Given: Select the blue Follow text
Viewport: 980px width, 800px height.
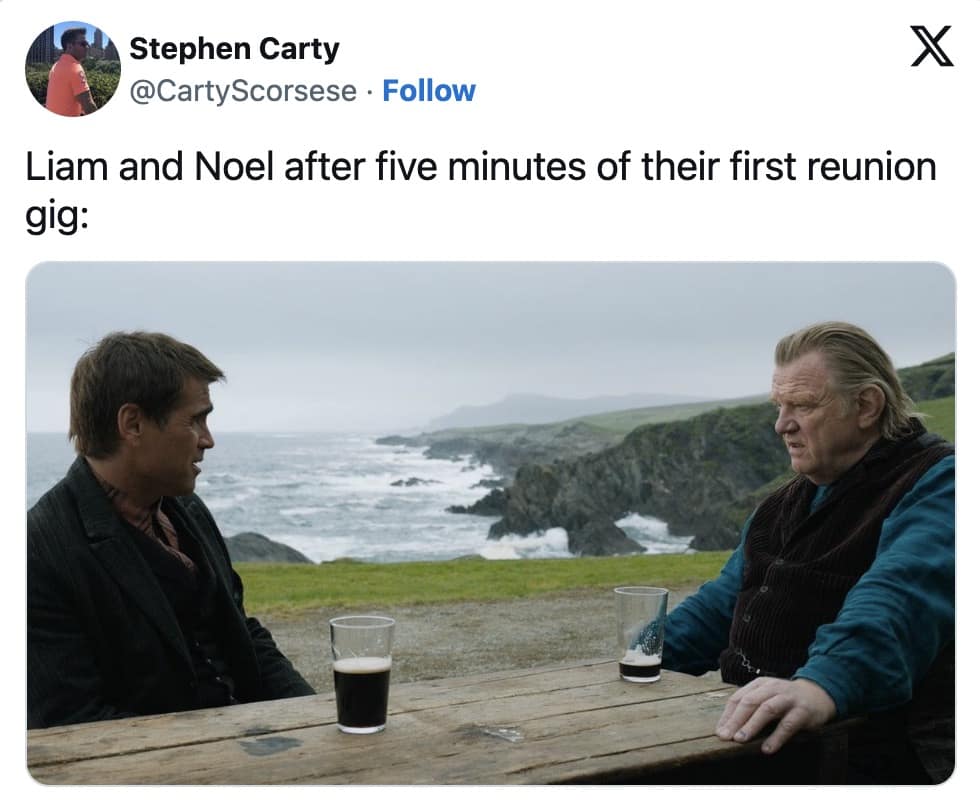Looking at the screenshot, I should click(x=430, y=90).
